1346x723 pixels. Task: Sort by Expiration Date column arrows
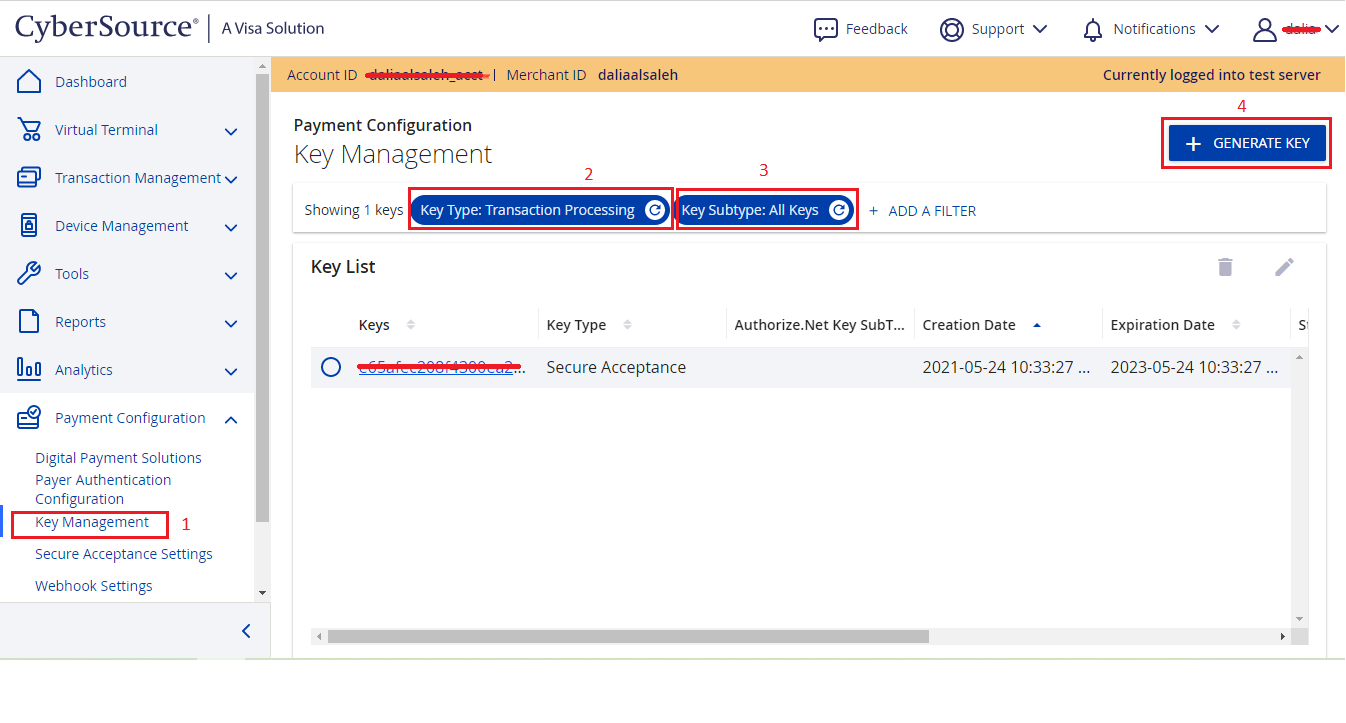(1236, 325)
